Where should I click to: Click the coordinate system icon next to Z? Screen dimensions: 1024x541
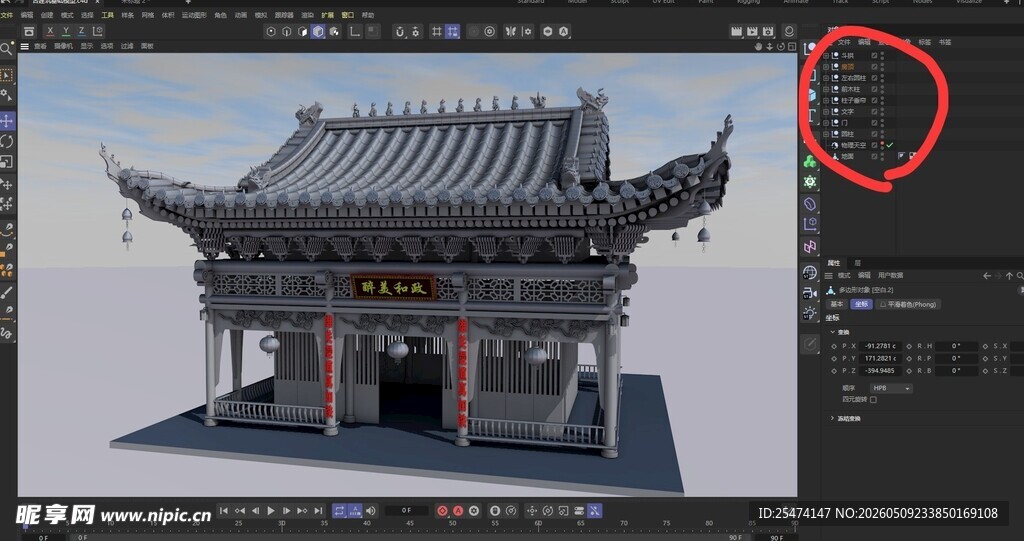tap(98, 31)
